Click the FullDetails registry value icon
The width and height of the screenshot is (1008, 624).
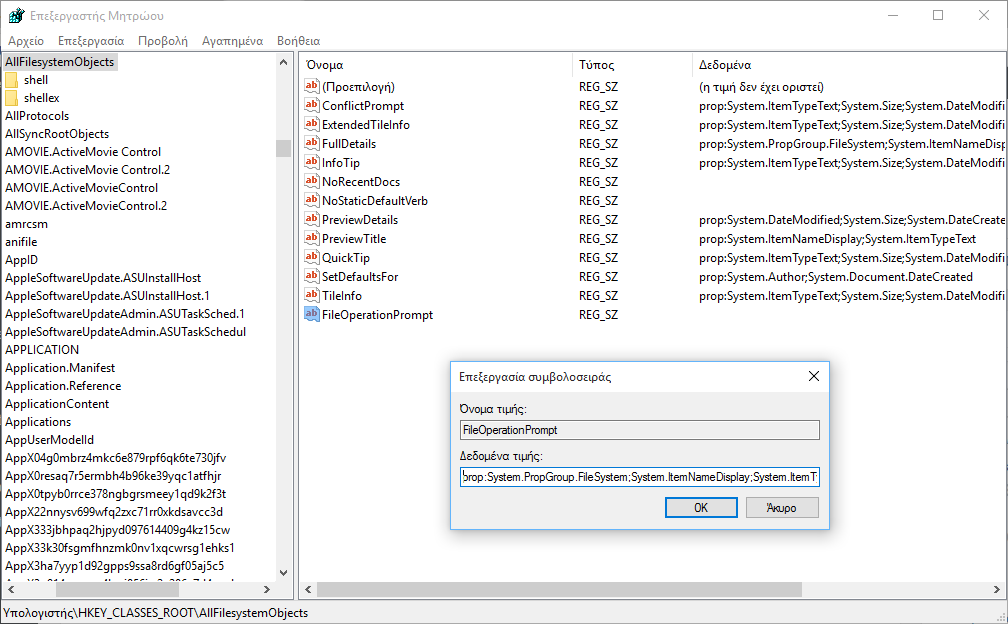(311, 144)
